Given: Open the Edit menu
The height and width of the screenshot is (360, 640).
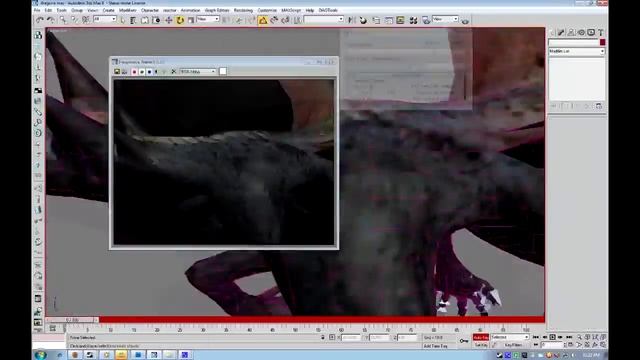Looking at the screenshot, I should [x=48, y=10].
